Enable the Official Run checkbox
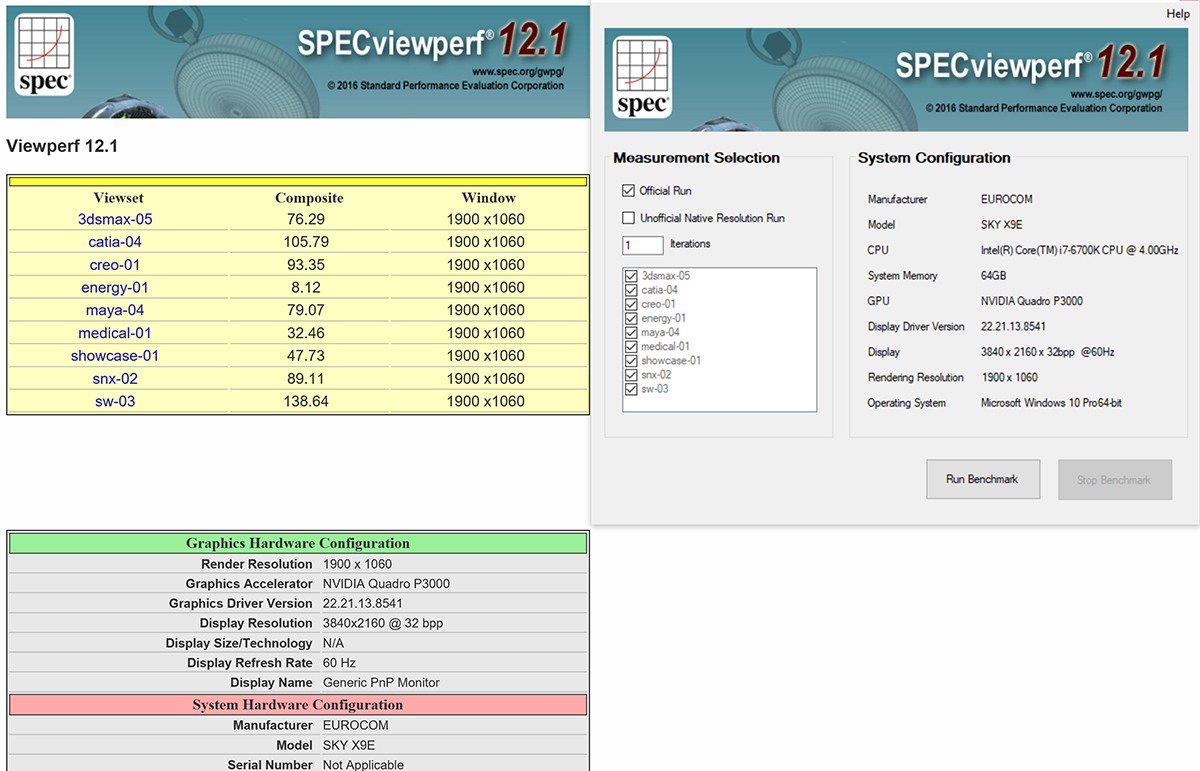This screenshot has width=1200, height=771. tap(629, 191)
